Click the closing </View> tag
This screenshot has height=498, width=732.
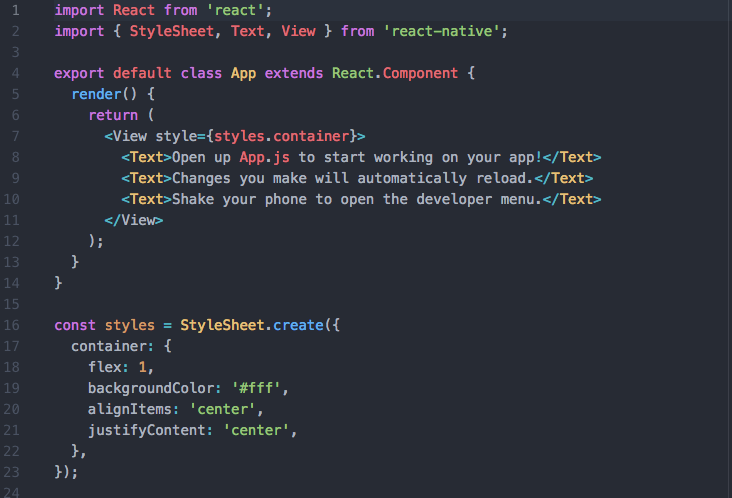(134, 220)
